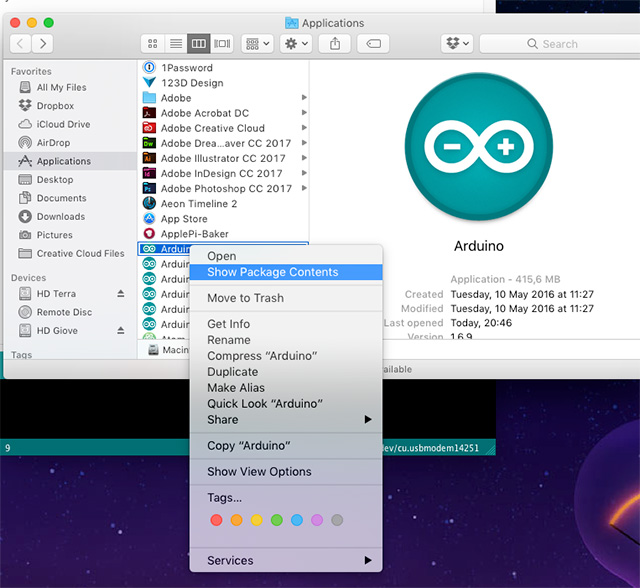This screenshot has height=588, width=640.
Task: Choose Show Package Contents
Action: pyautogui.click(x=272, y=272)
